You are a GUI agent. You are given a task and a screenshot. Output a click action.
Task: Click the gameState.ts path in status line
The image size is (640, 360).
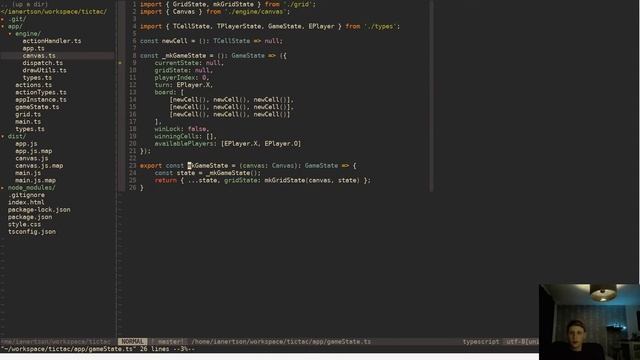[x=281, y=342]
